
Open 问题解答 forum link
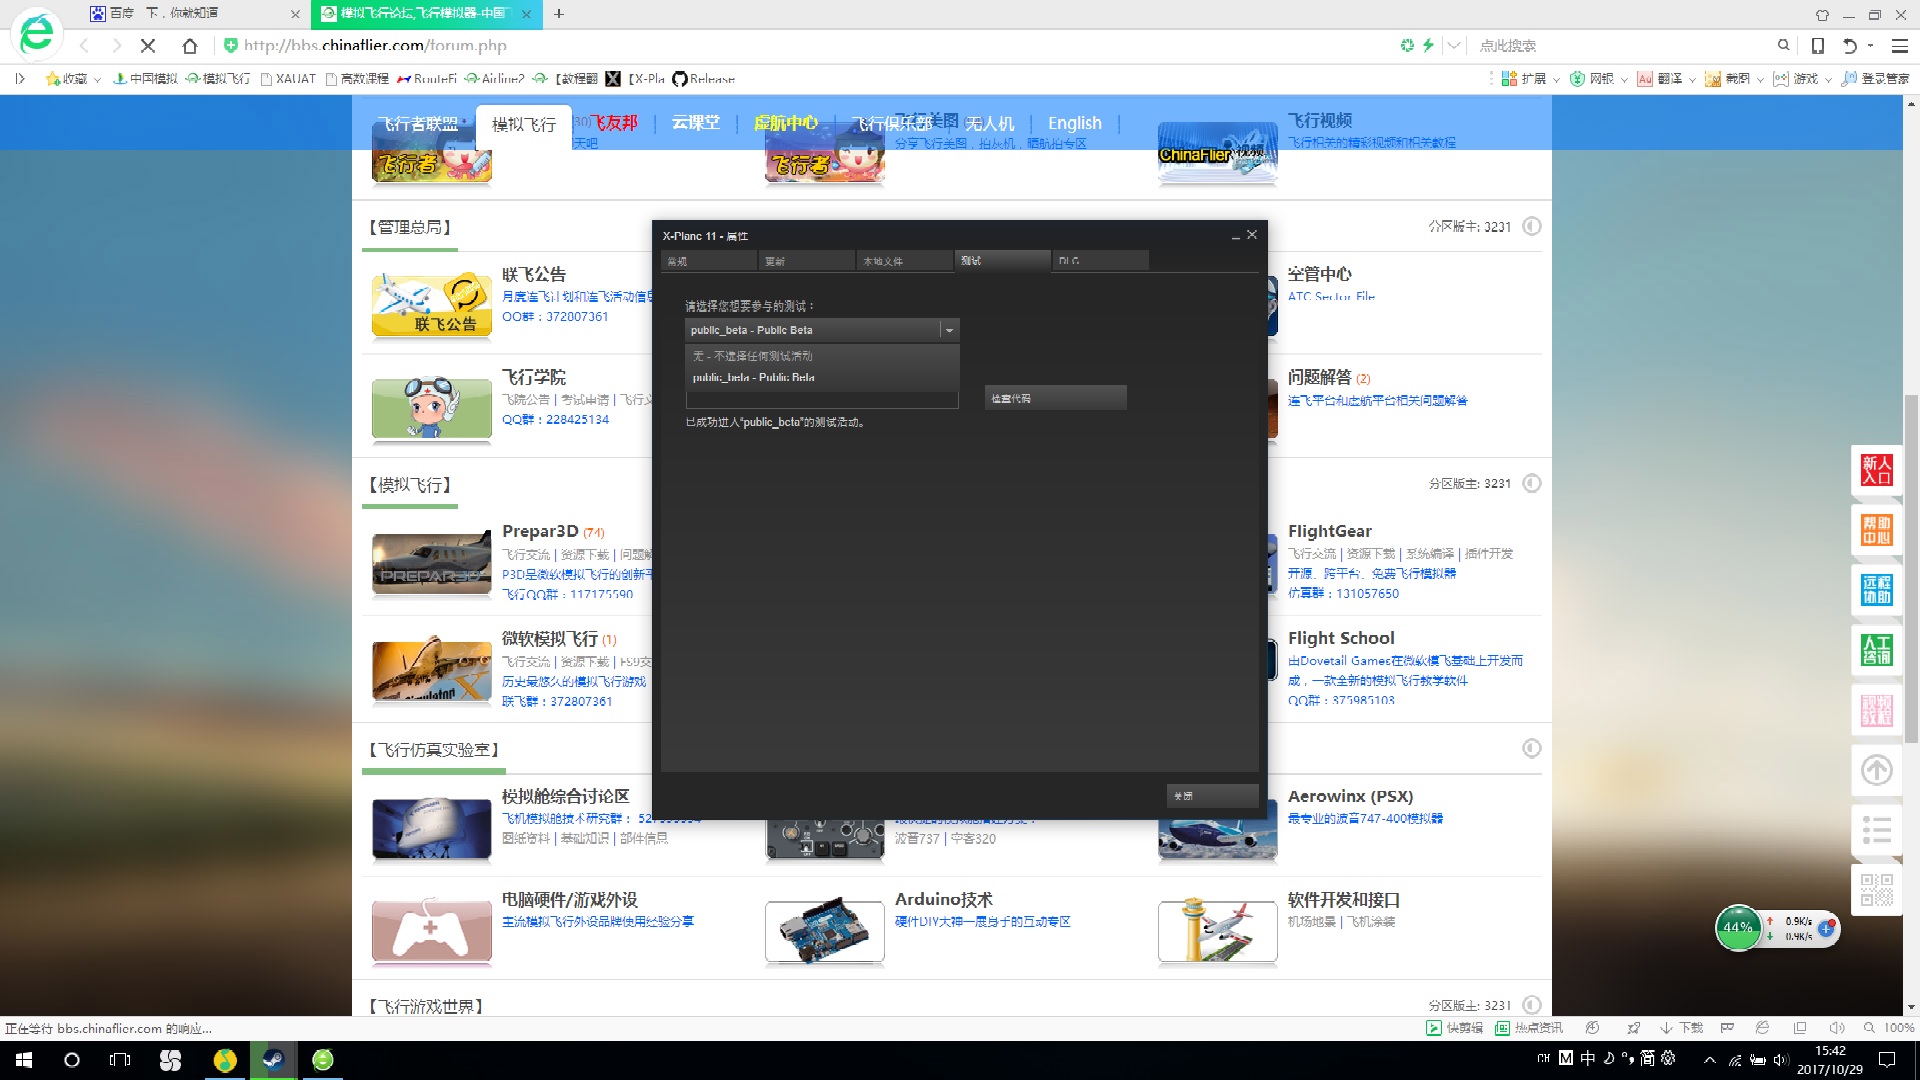pos(1319,377)
